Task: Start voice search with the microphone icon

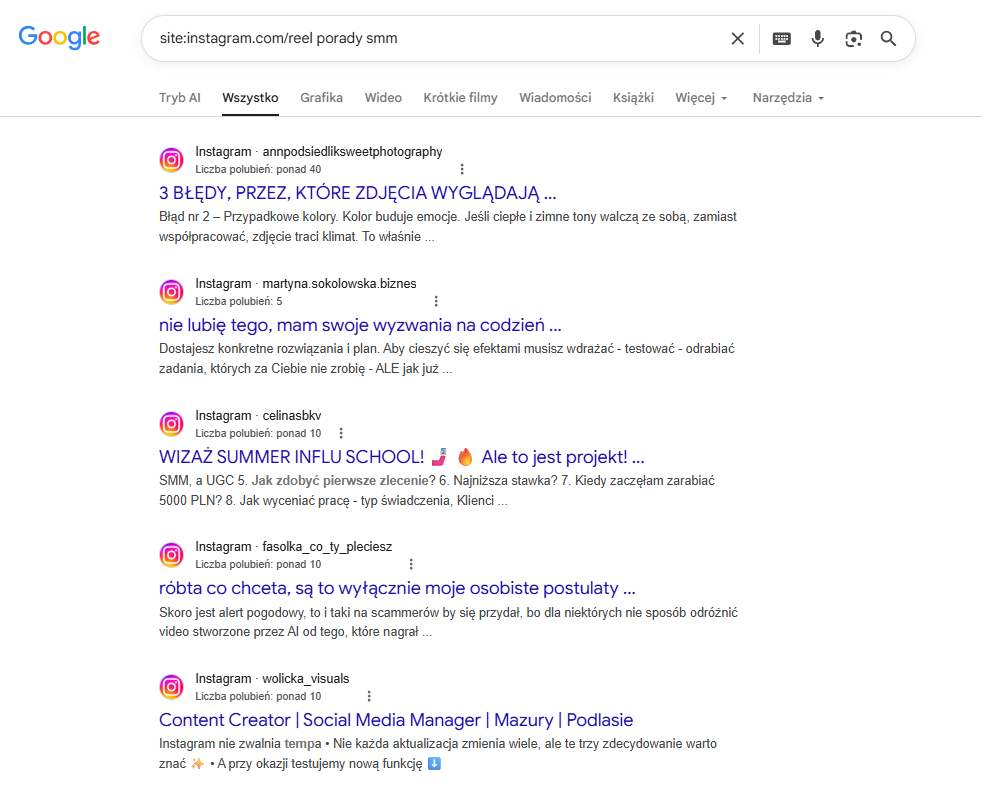Action: tap(817, 39)
